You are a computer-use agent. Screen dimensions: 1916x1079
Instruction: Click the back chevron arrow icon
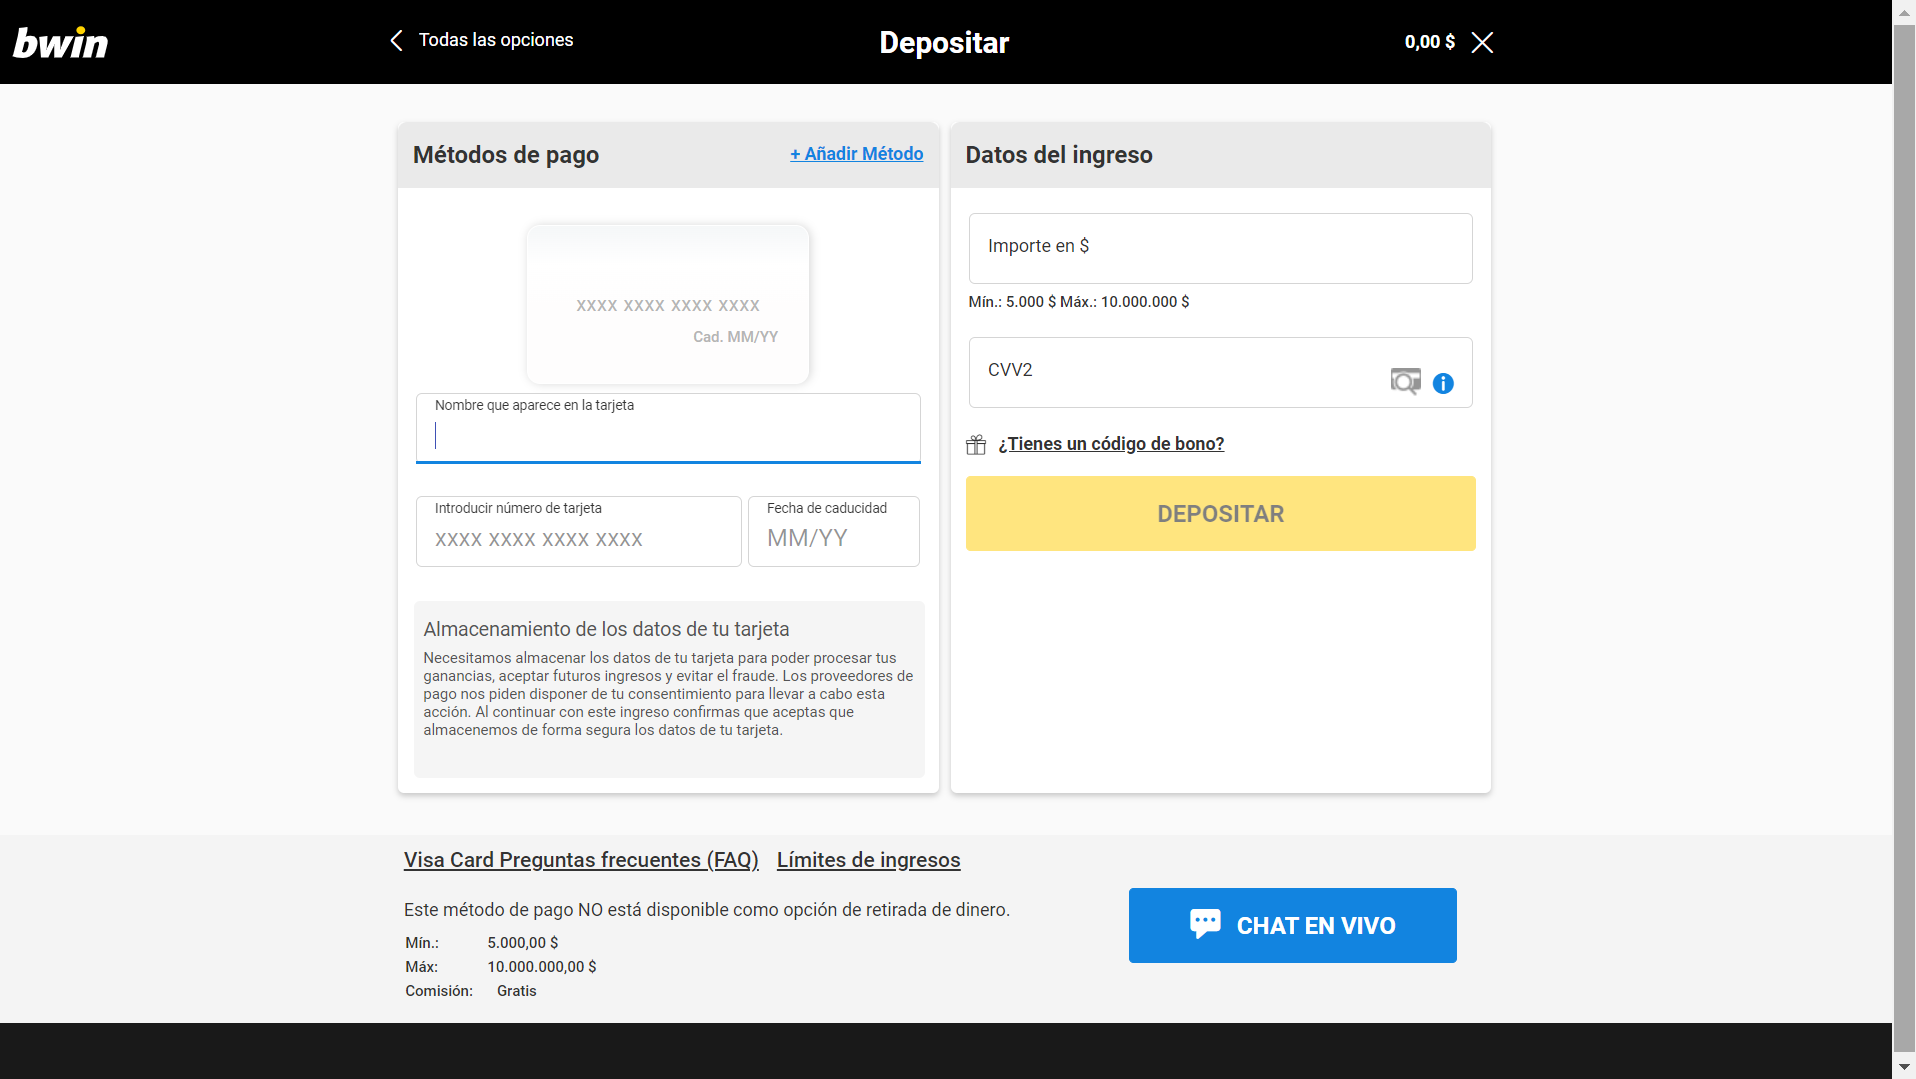(x=396, y=40)
